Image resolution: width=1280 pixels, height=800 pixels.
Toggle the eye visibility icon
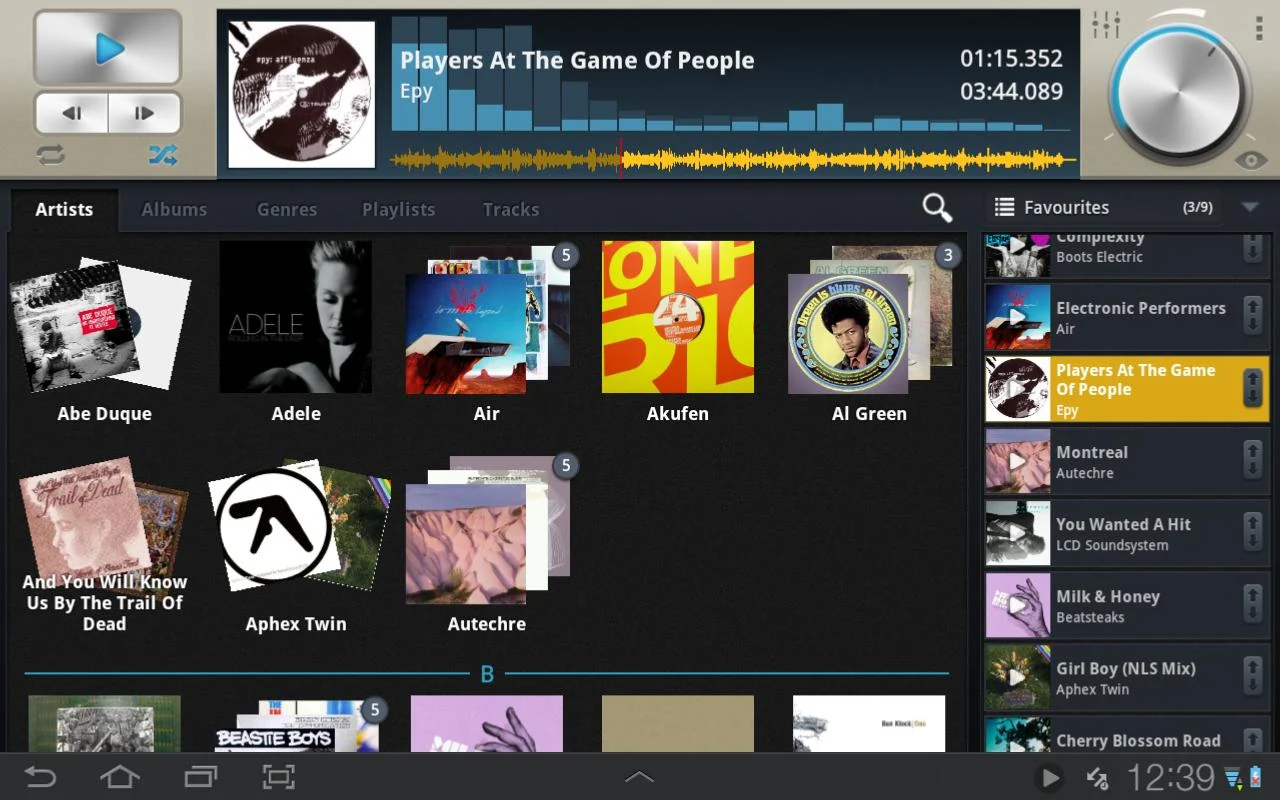point(1250,160)
